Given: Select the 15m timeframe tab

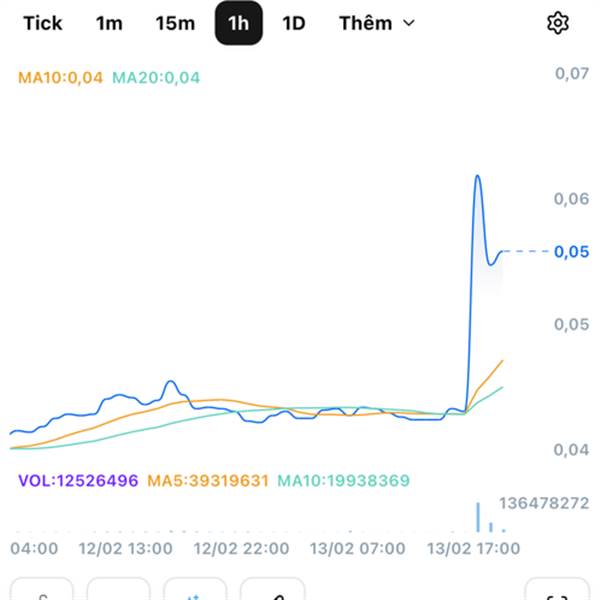Looking at the screenshot, I should click(x=175, y=23).
